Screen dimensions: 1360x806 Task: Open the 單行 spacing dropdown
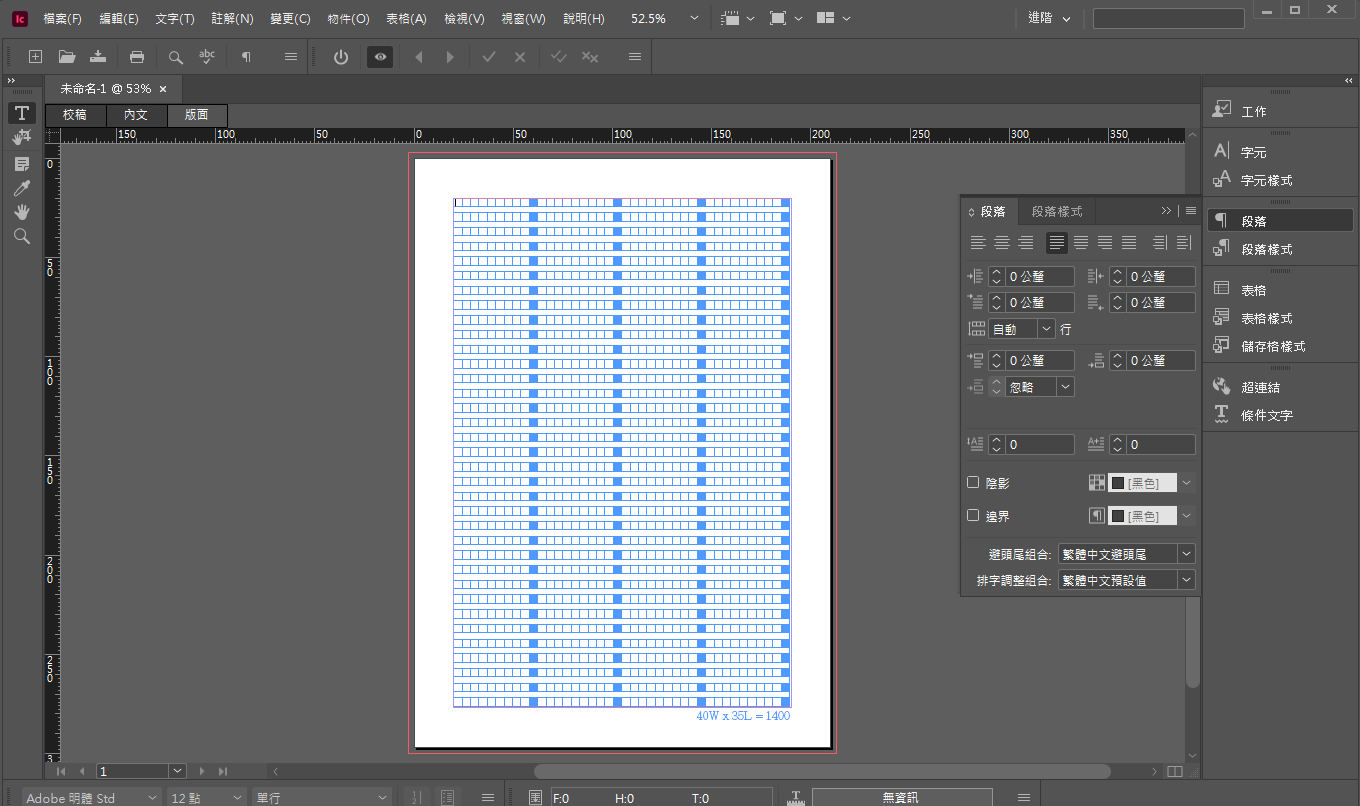point(383,798)
